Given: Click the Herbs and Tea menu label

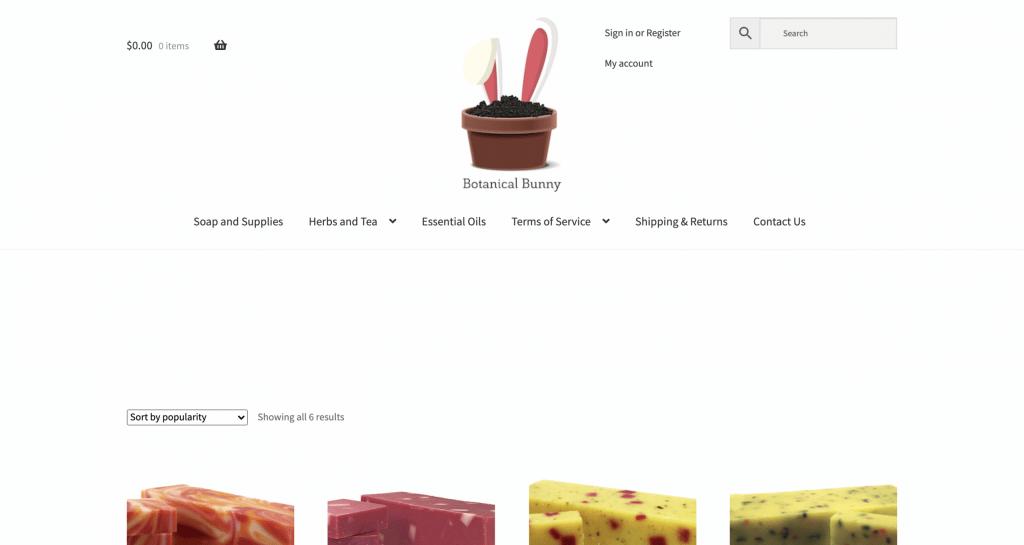Looking at the screenshot, I should point(343,222).
